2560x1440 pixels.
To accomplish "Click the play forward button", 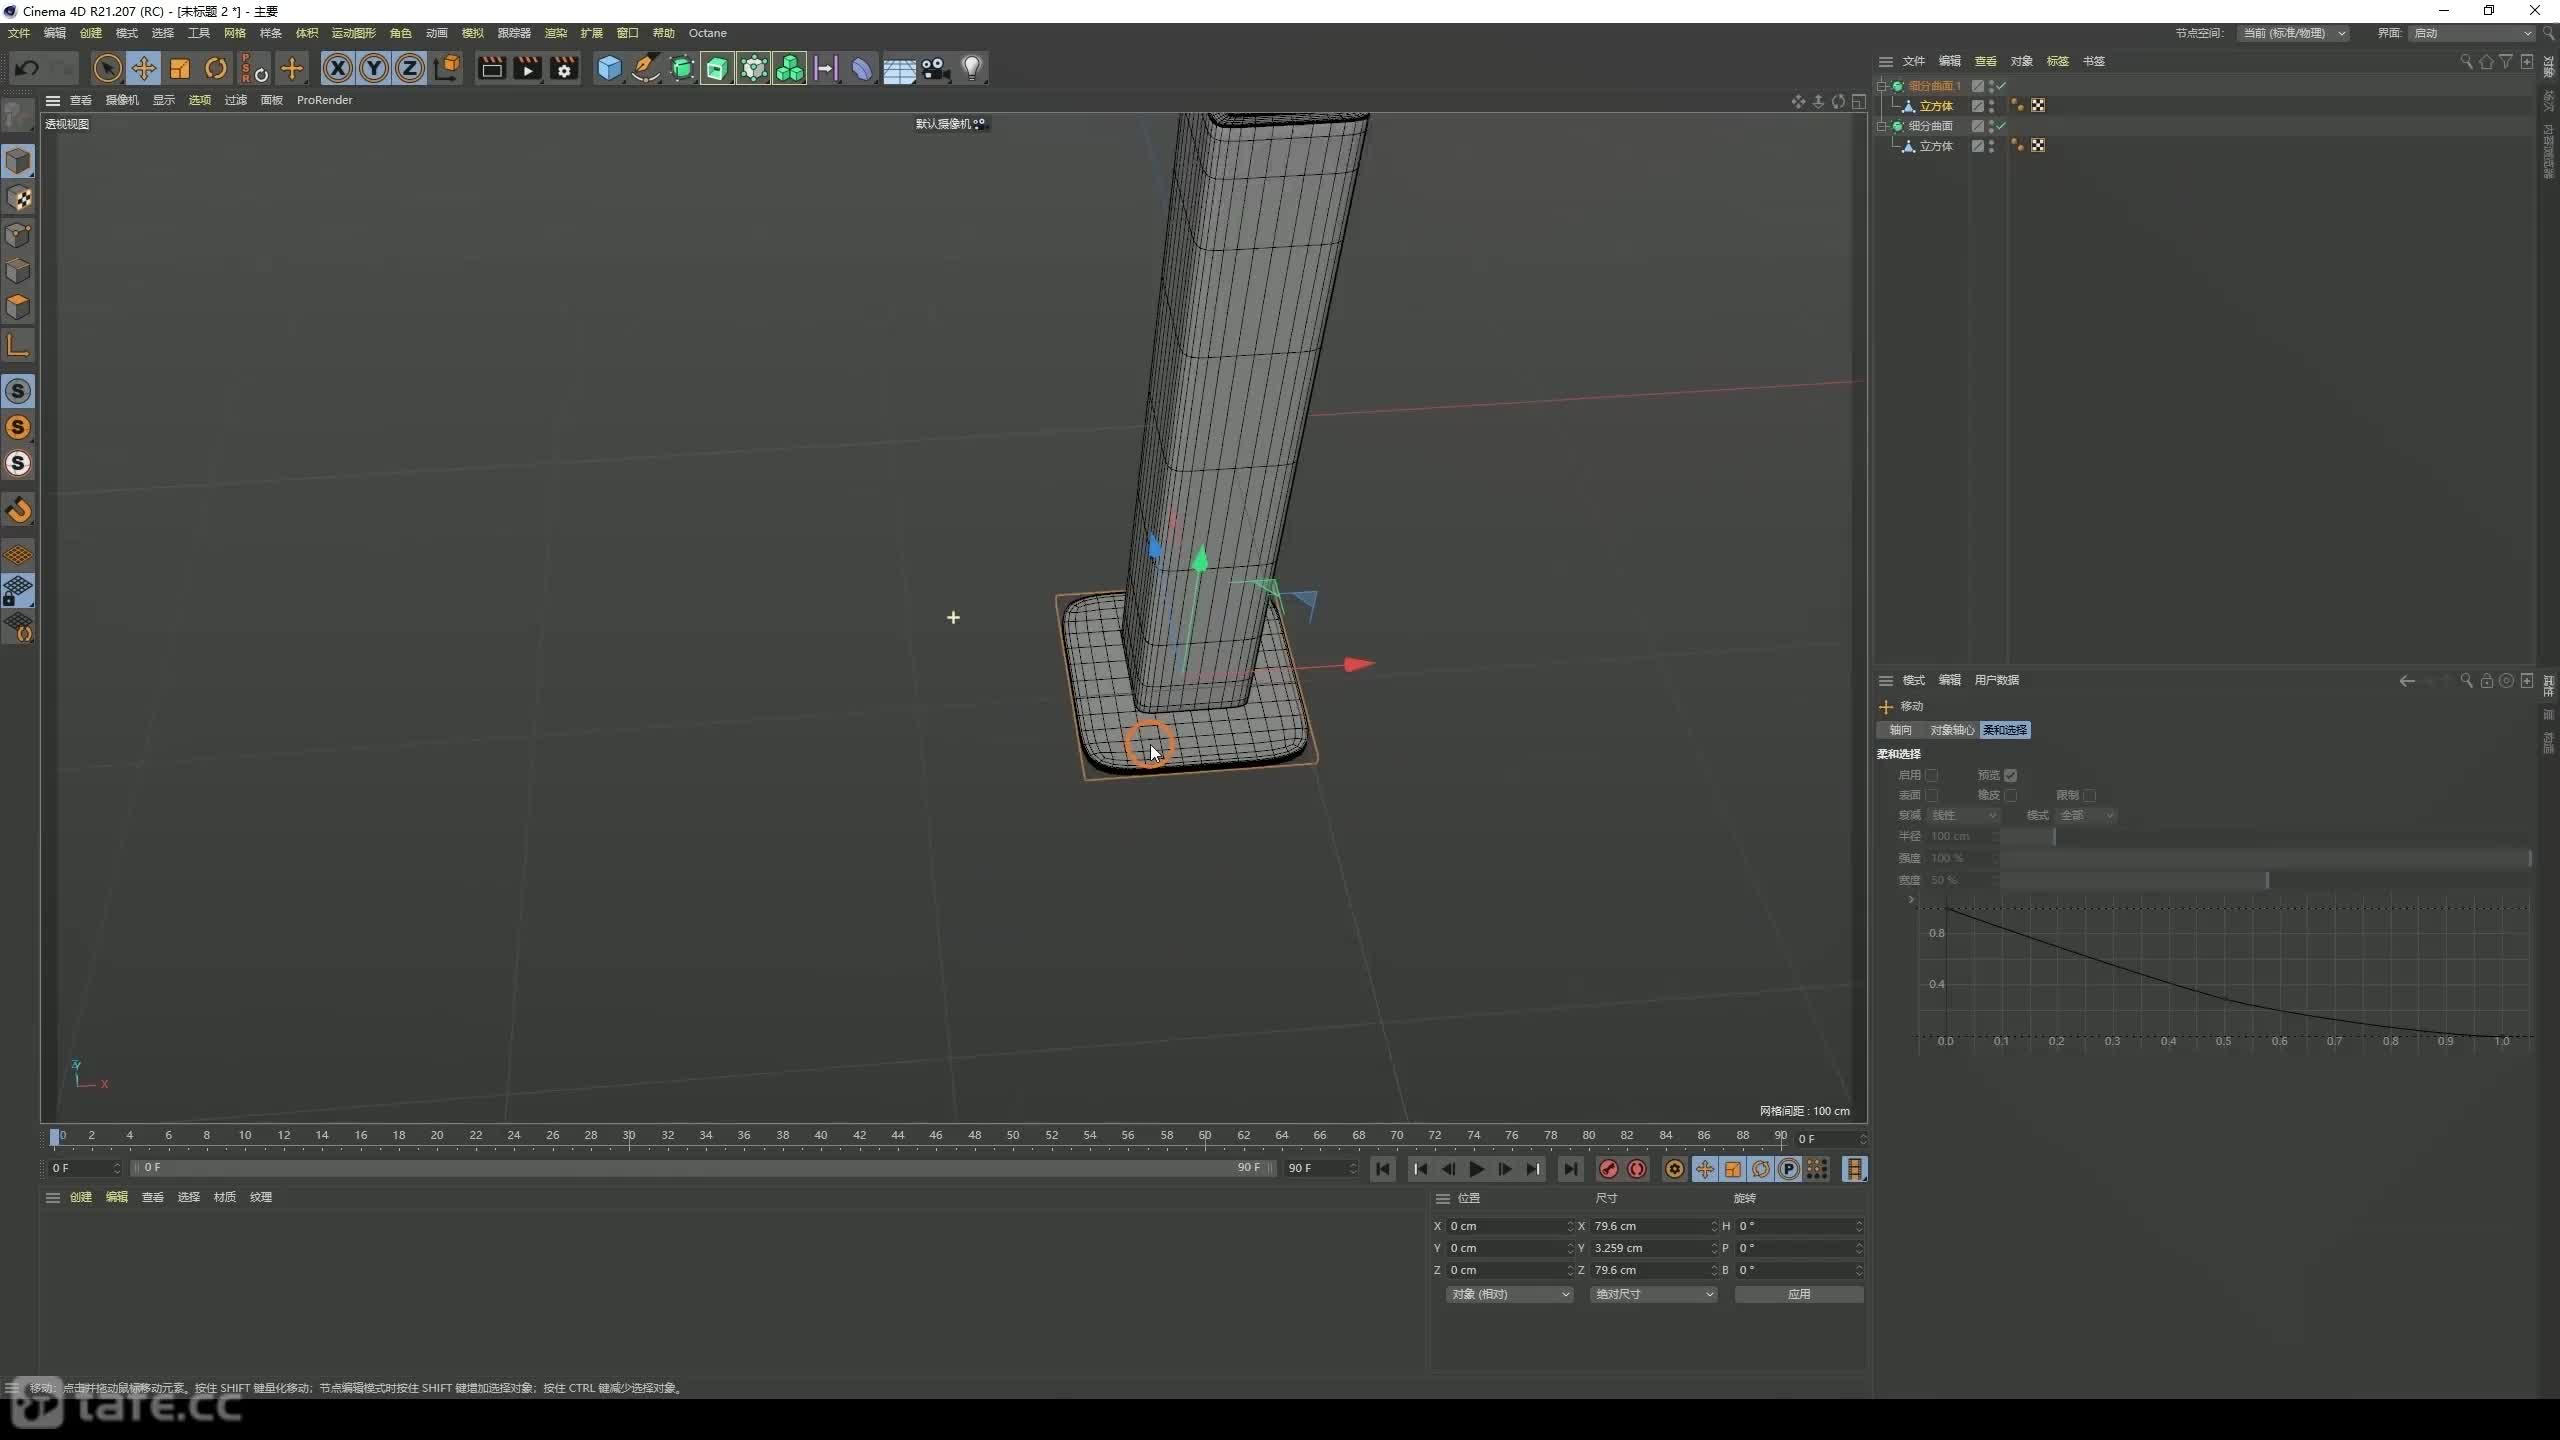I will pyautogui.click(x=1477, y=1169).
